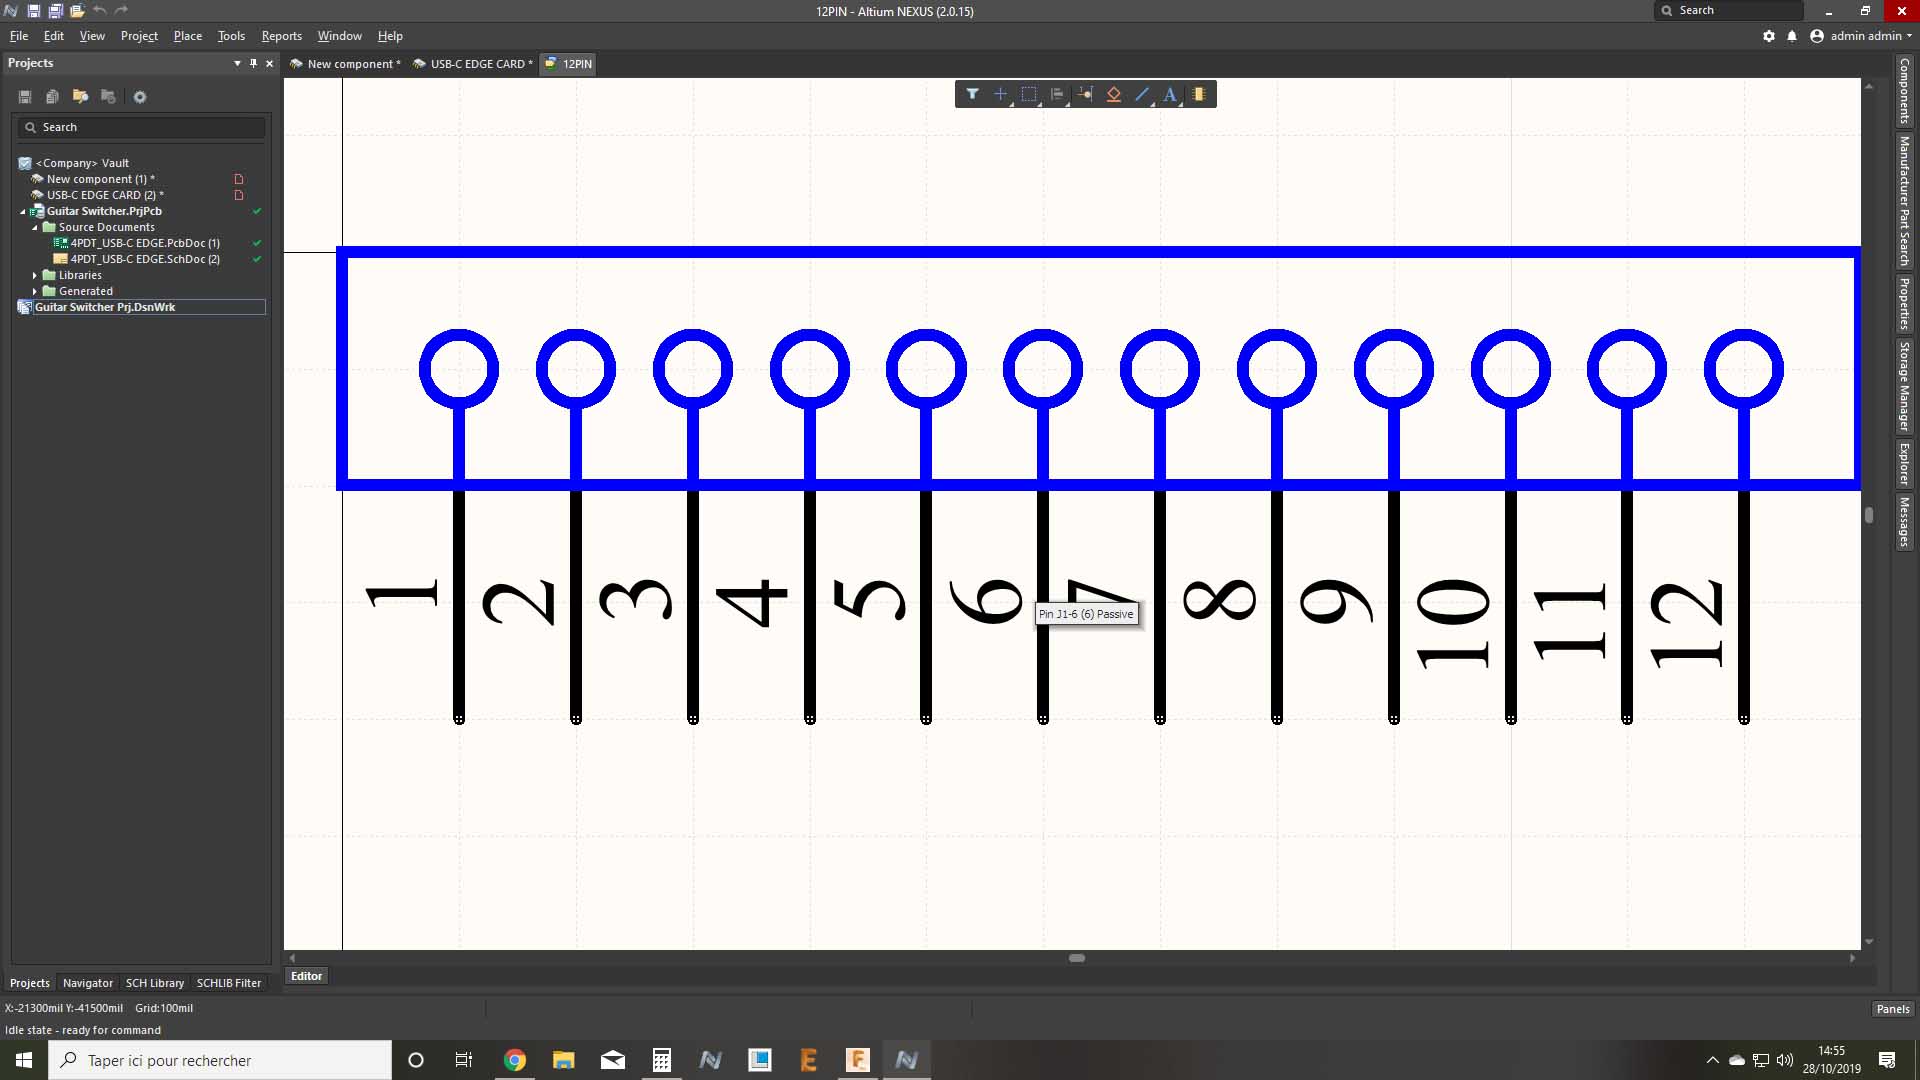The width and height of the screenshot is (1920, 1080).
Task: Open Projects panel settings gear
Action: (x=140, y=97)
